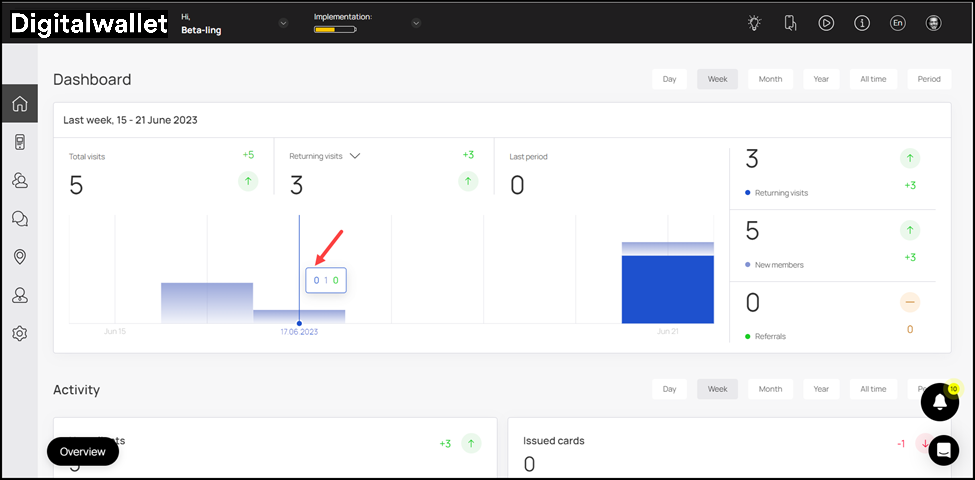Click the implementation progress bar
This screenshot has width=975, height=480.
coord(335,30)
